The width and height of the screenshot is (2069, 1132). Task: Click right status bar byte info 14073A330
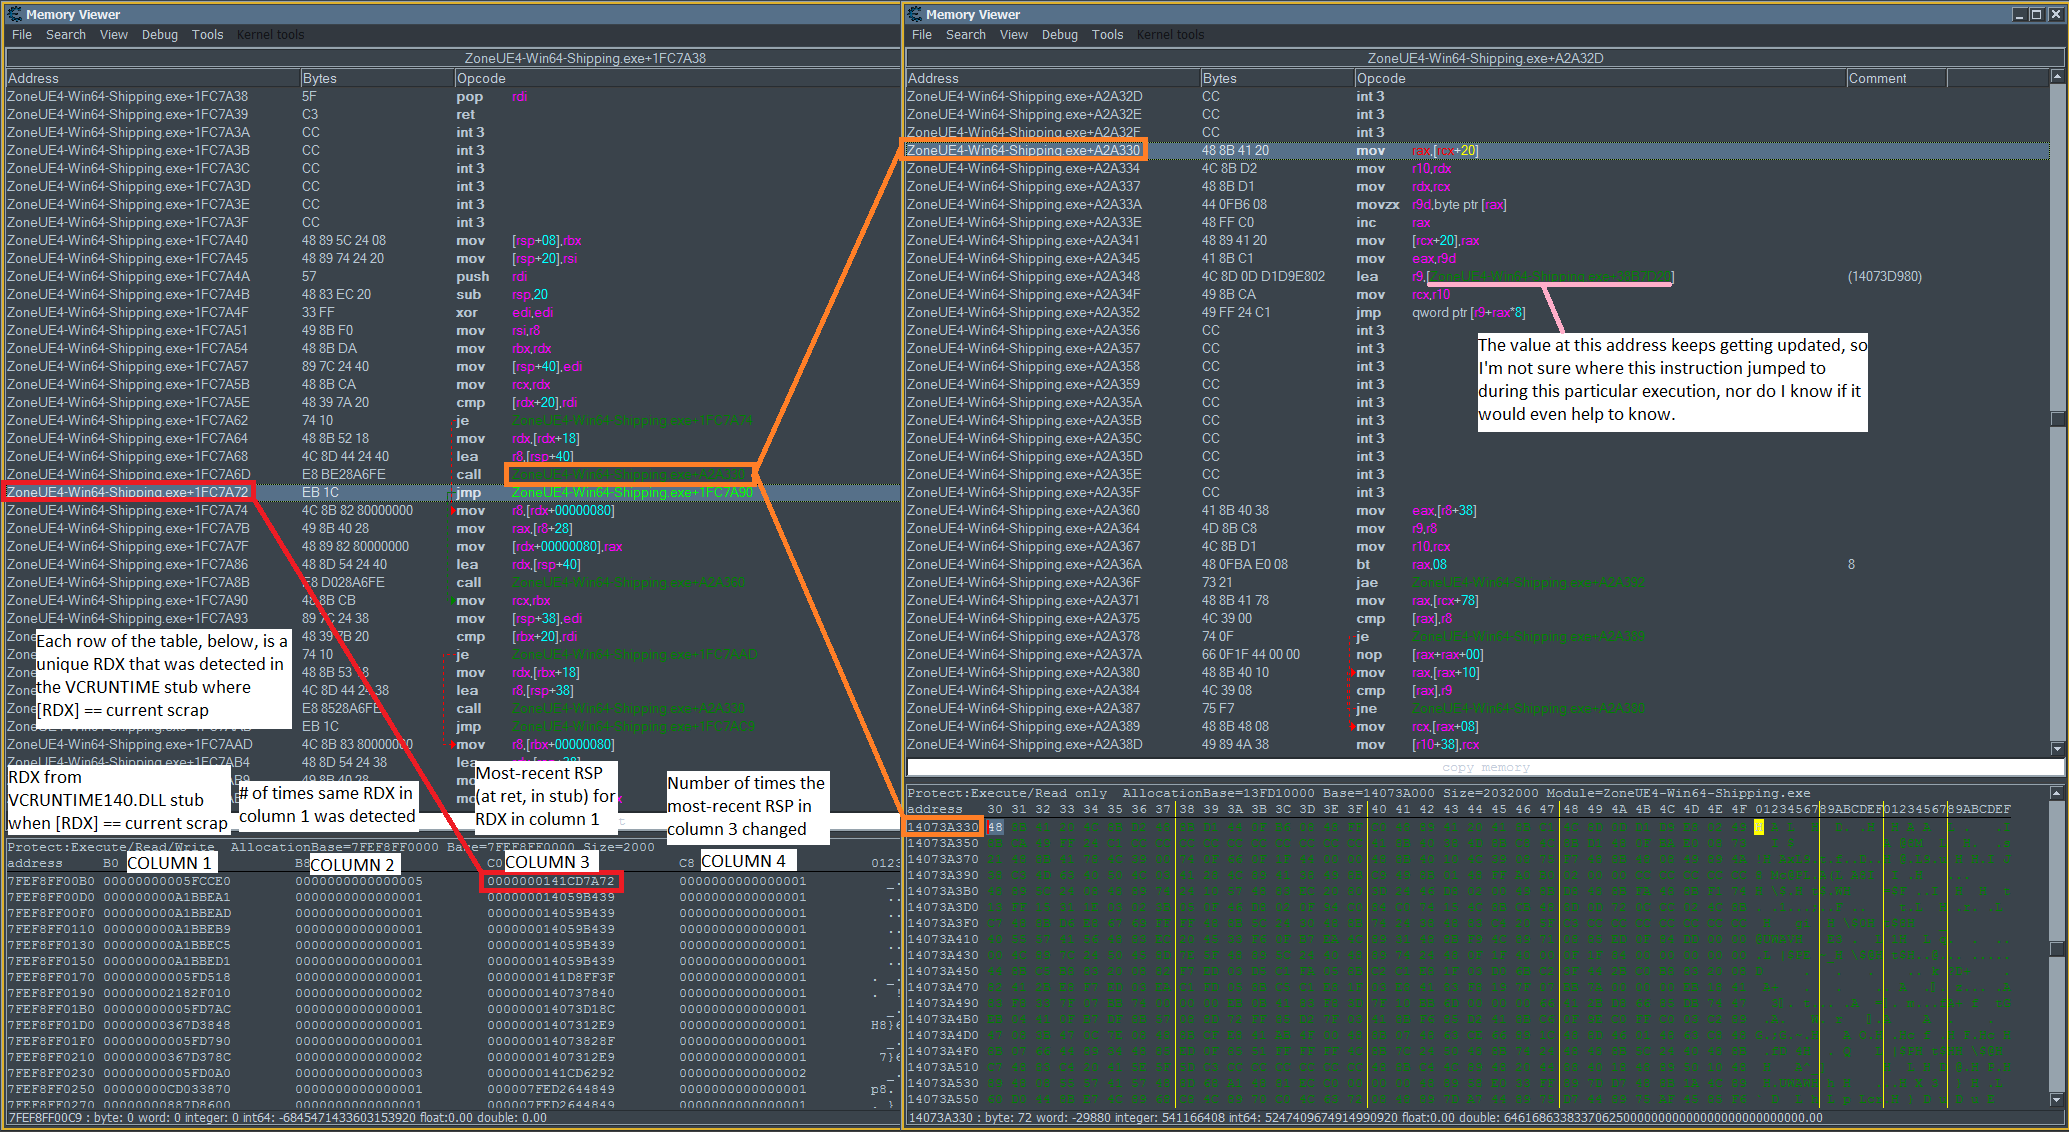pos(1365,1117)
